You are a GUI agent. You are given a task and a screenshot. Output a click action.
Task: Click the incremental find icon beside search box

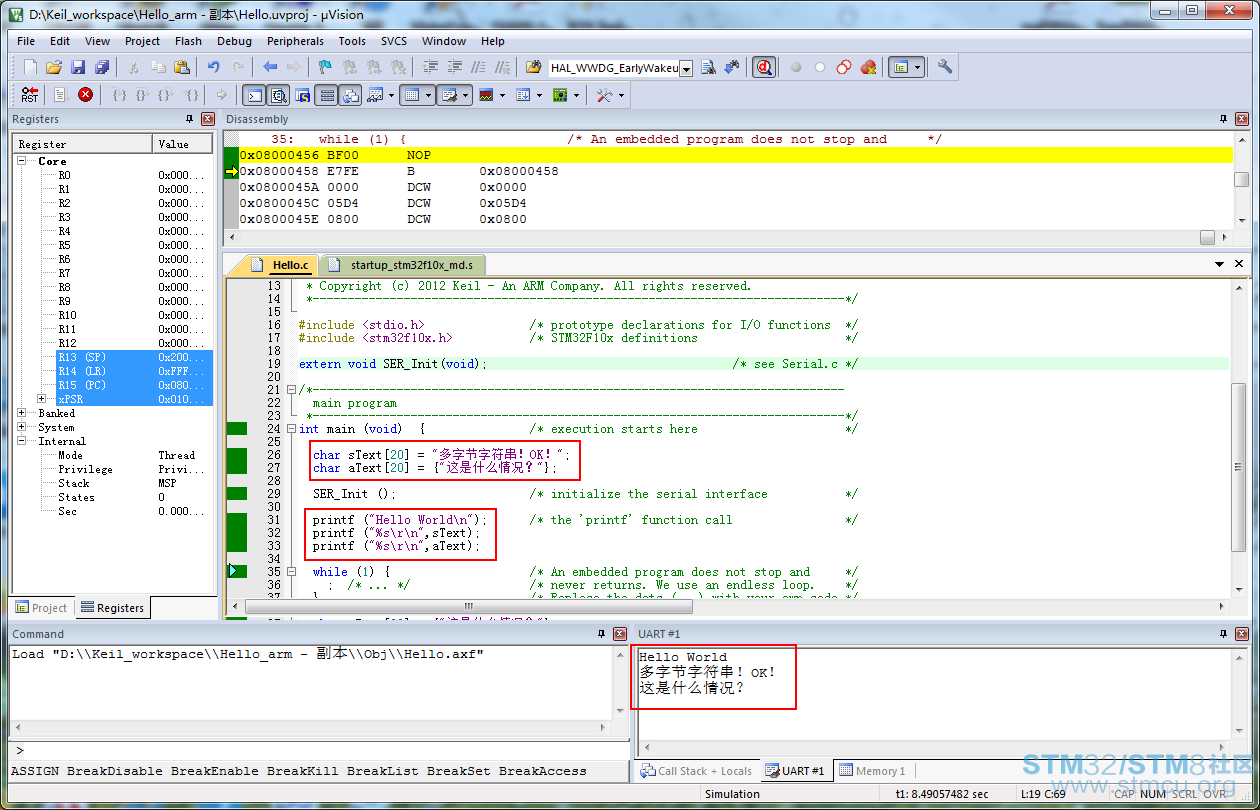coord(732,67)
